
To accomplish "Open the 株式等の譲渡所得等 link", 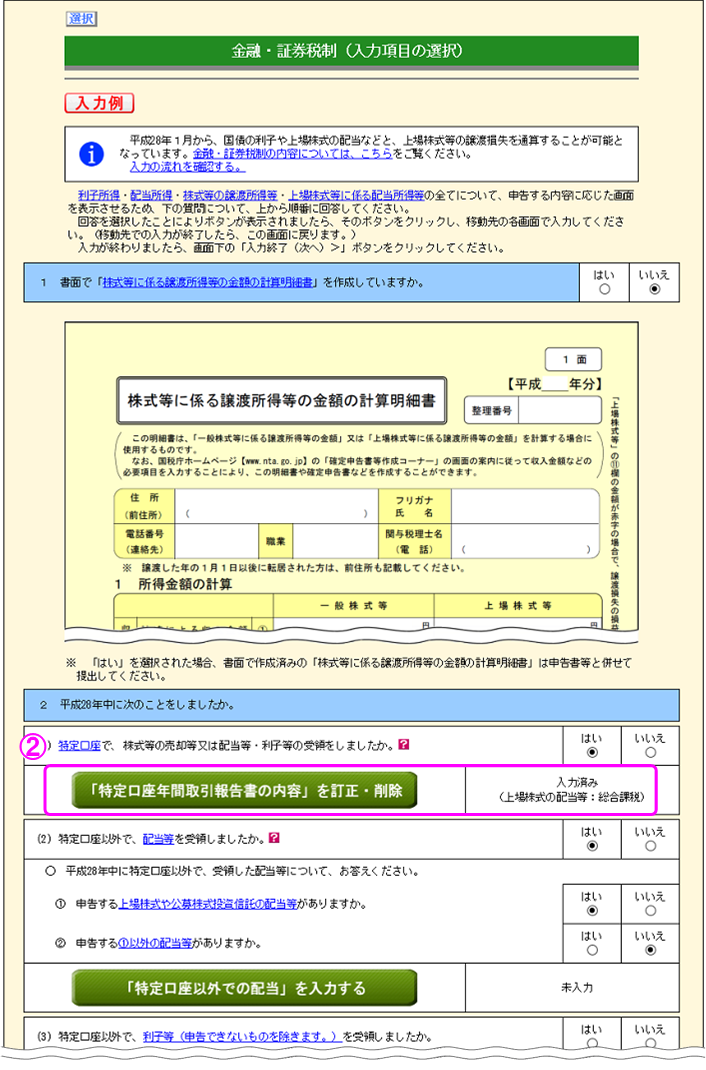I will [x=230, y=196].
